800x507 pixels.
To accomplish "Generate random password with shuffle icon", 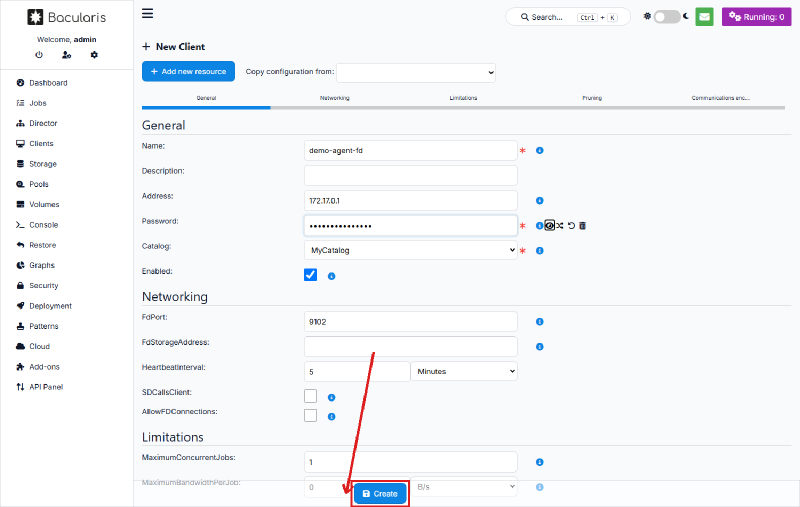I will pyautogui.click(x=560, y=225).
